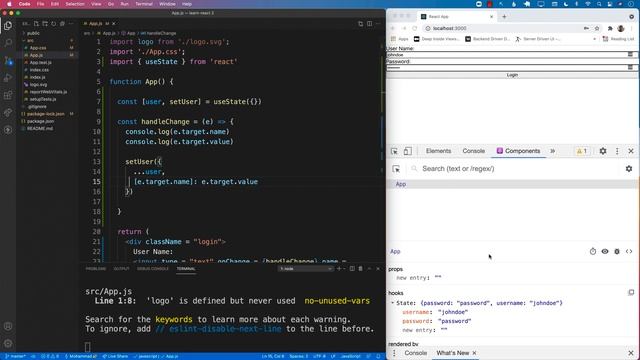Open the Terminal menu in the menu bar
640x360 pixels.
(144, 4)
